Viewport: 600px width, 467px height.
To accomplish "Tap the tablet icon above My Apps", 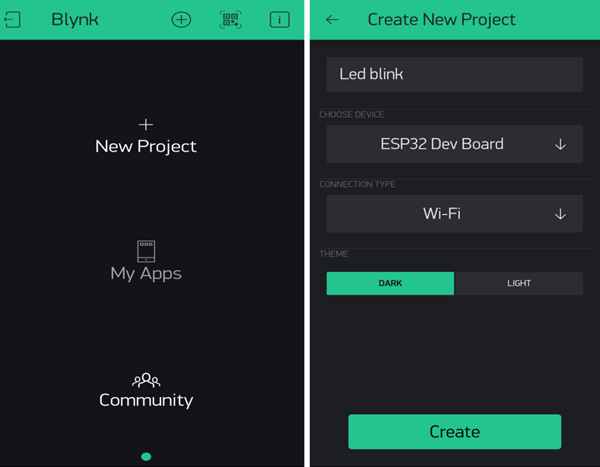I will [146, 251].
